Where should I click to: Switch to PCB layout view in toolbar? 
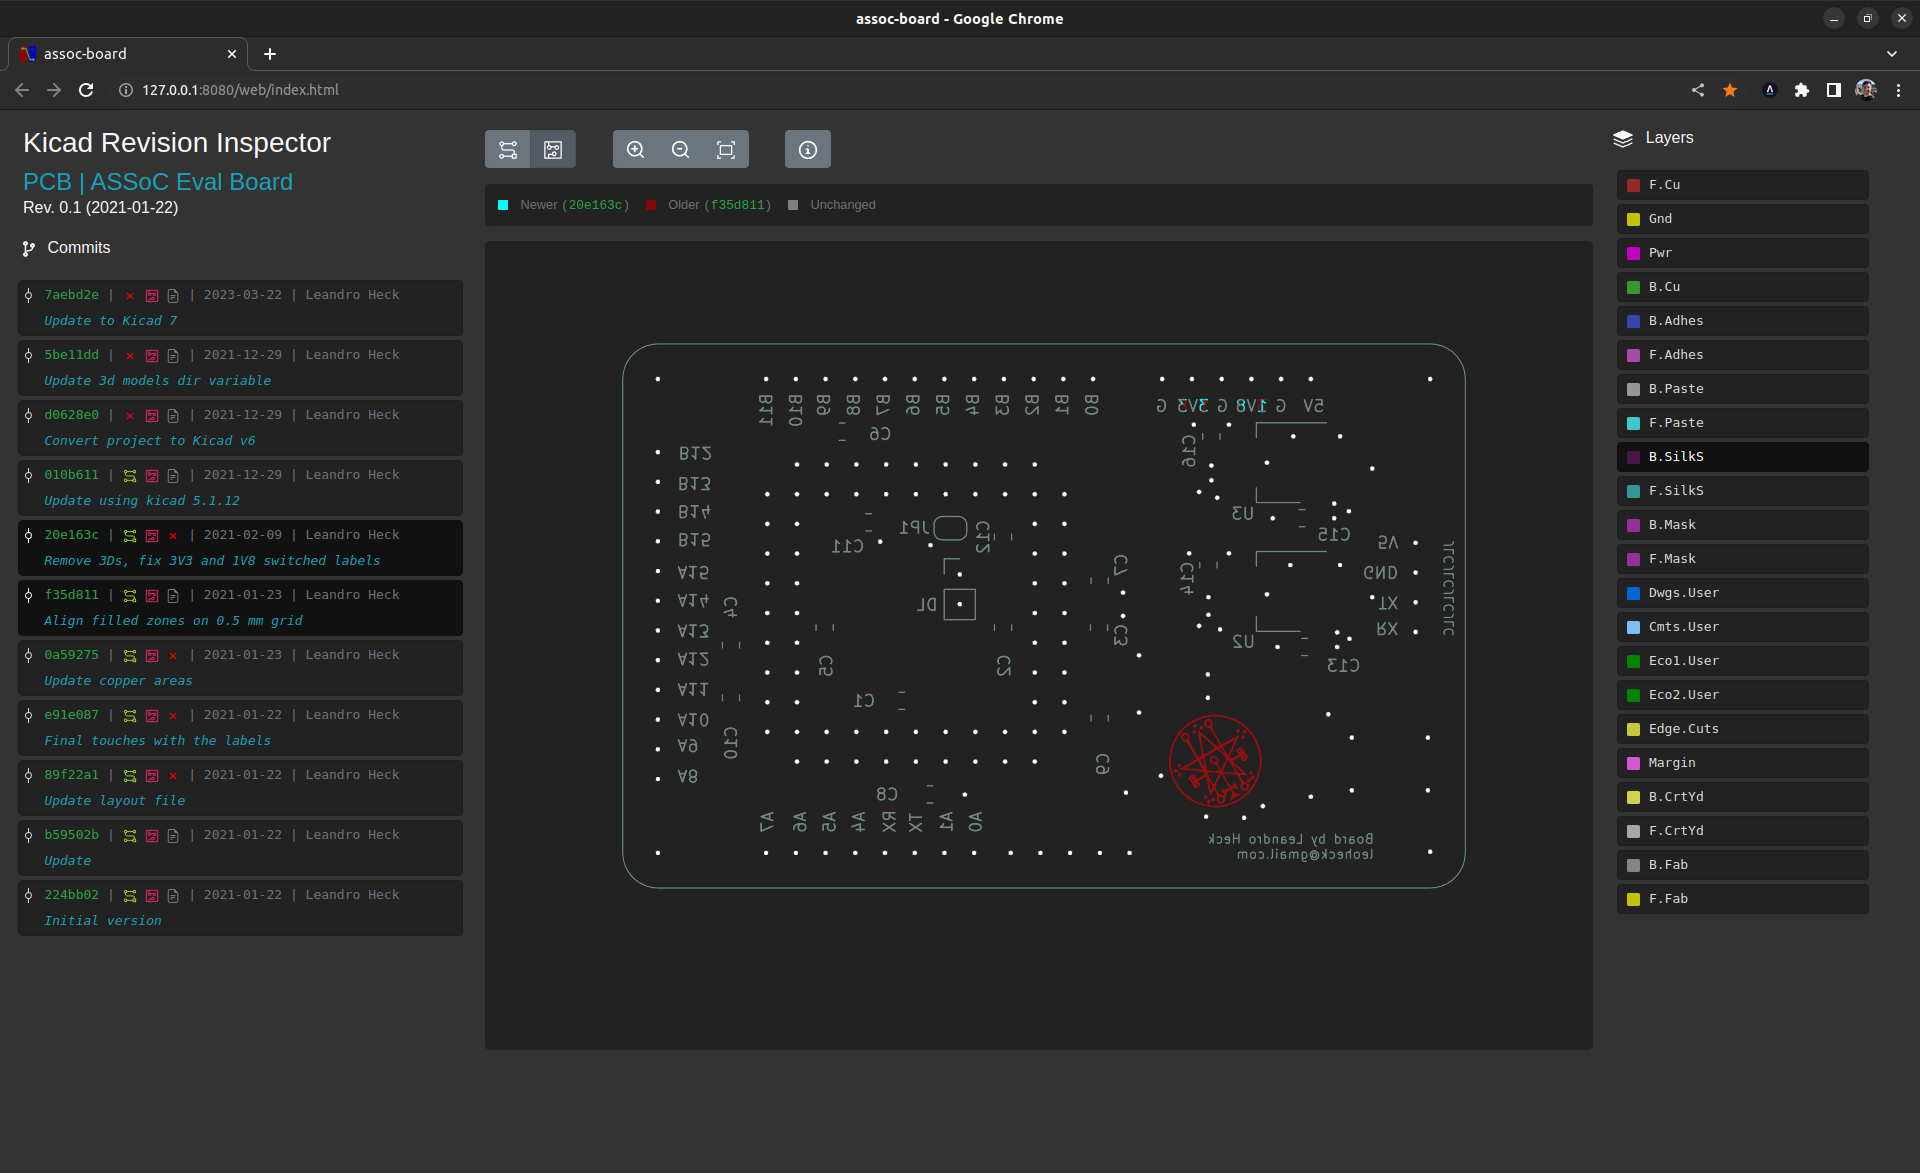pos(553,150)
